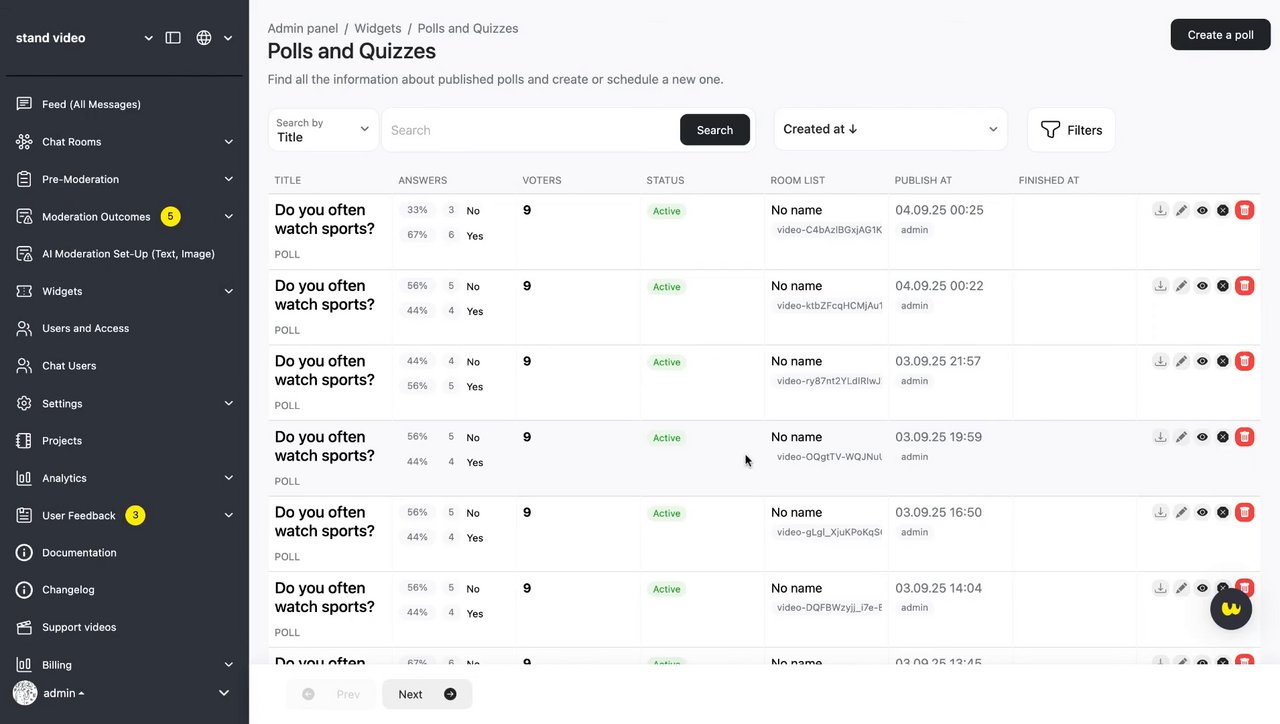Stop the poll published 03.09.25 19:59

tap(1223, 437)
